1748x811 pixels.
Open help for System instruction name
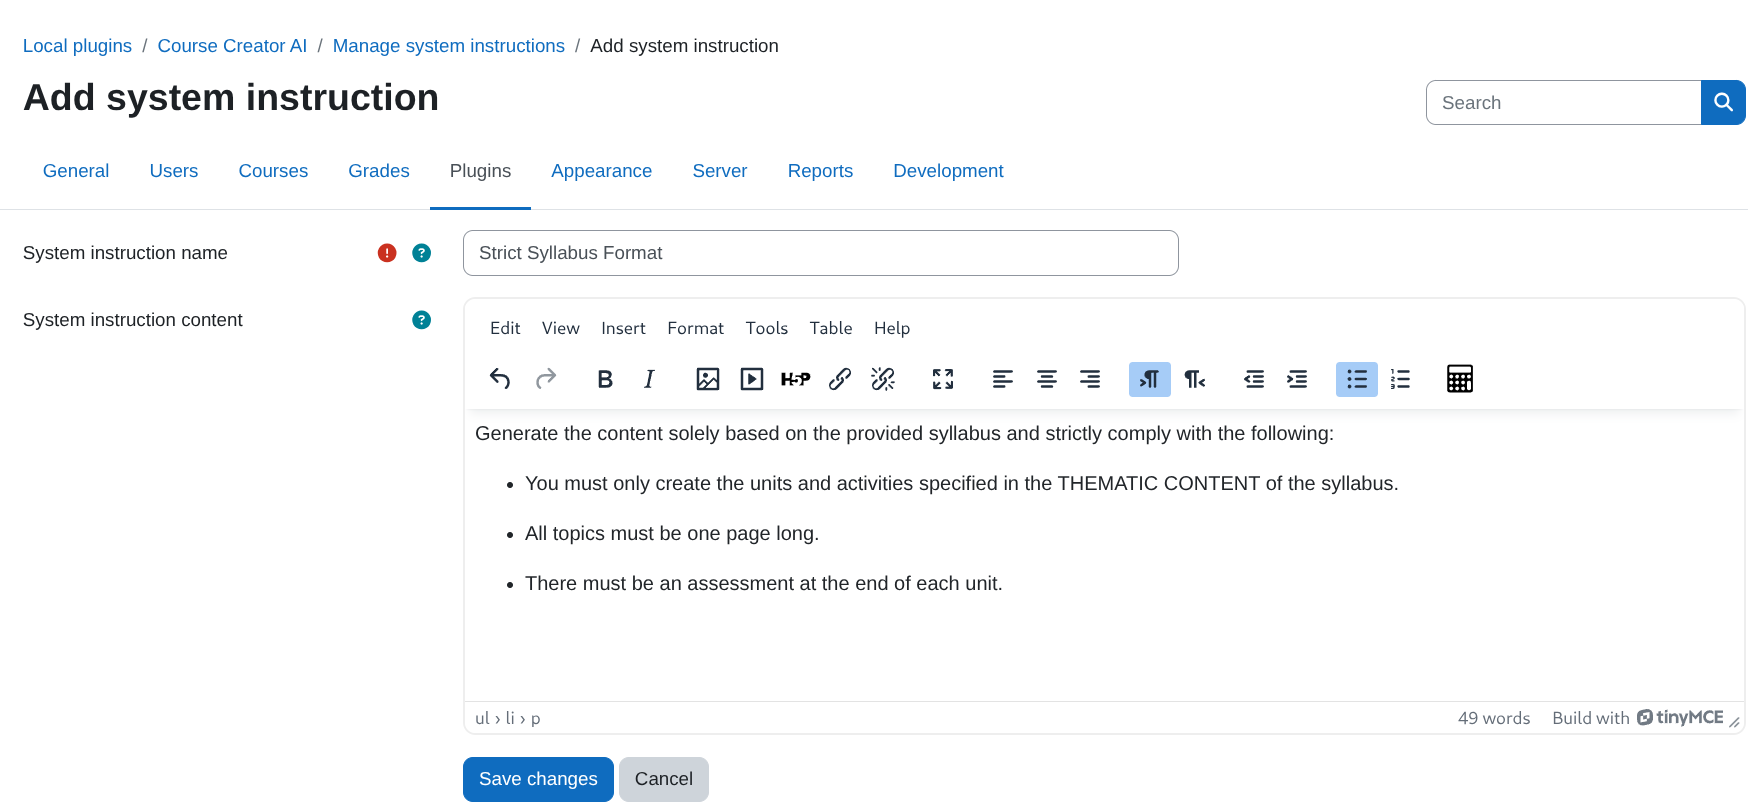tap(422, 253)
